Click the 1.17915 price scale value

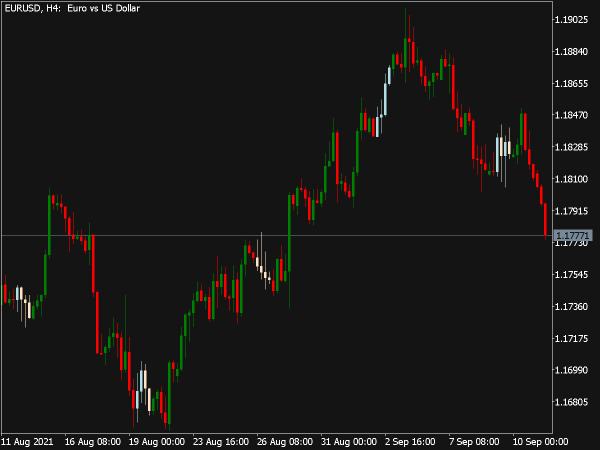571,211
